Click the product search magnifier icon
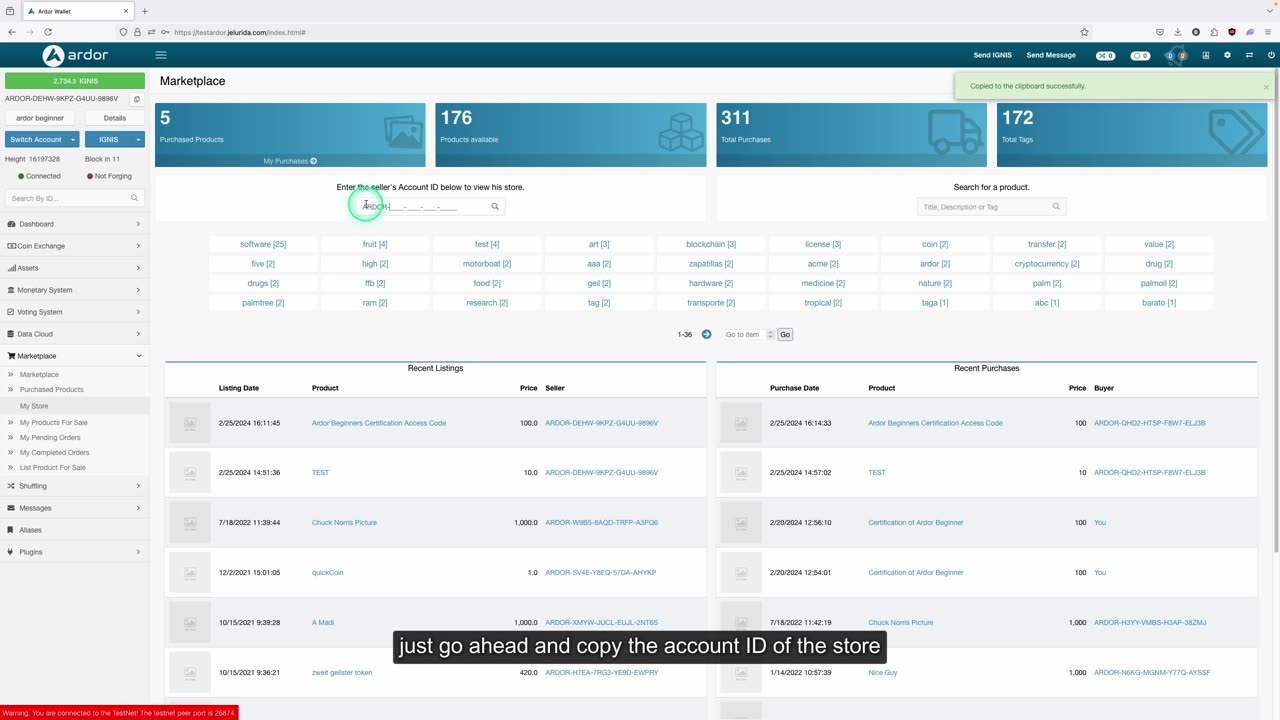The height and width of the screenshot is (720, 1280). pos(1055,207)
